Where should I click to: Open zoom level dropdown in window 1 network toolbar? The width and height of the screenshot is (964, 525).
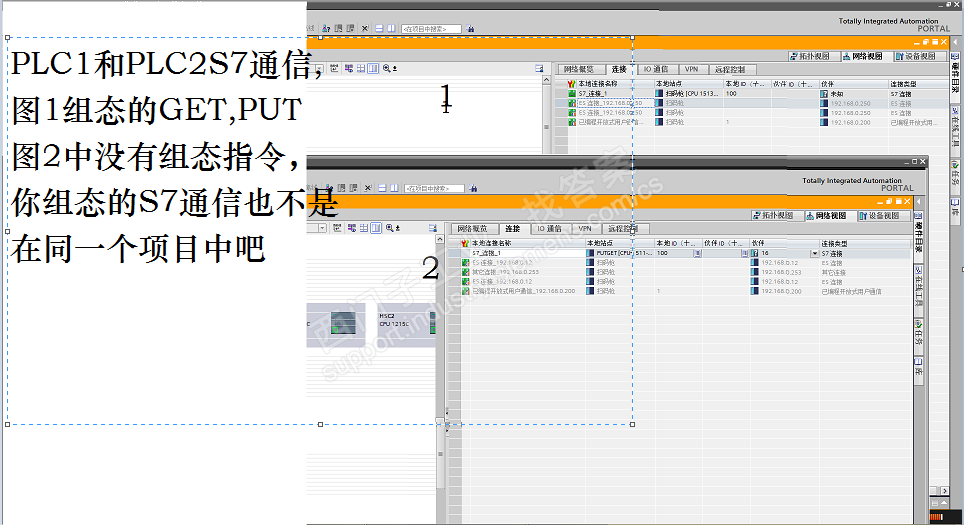pyautogui.click(x=319, y=68)
